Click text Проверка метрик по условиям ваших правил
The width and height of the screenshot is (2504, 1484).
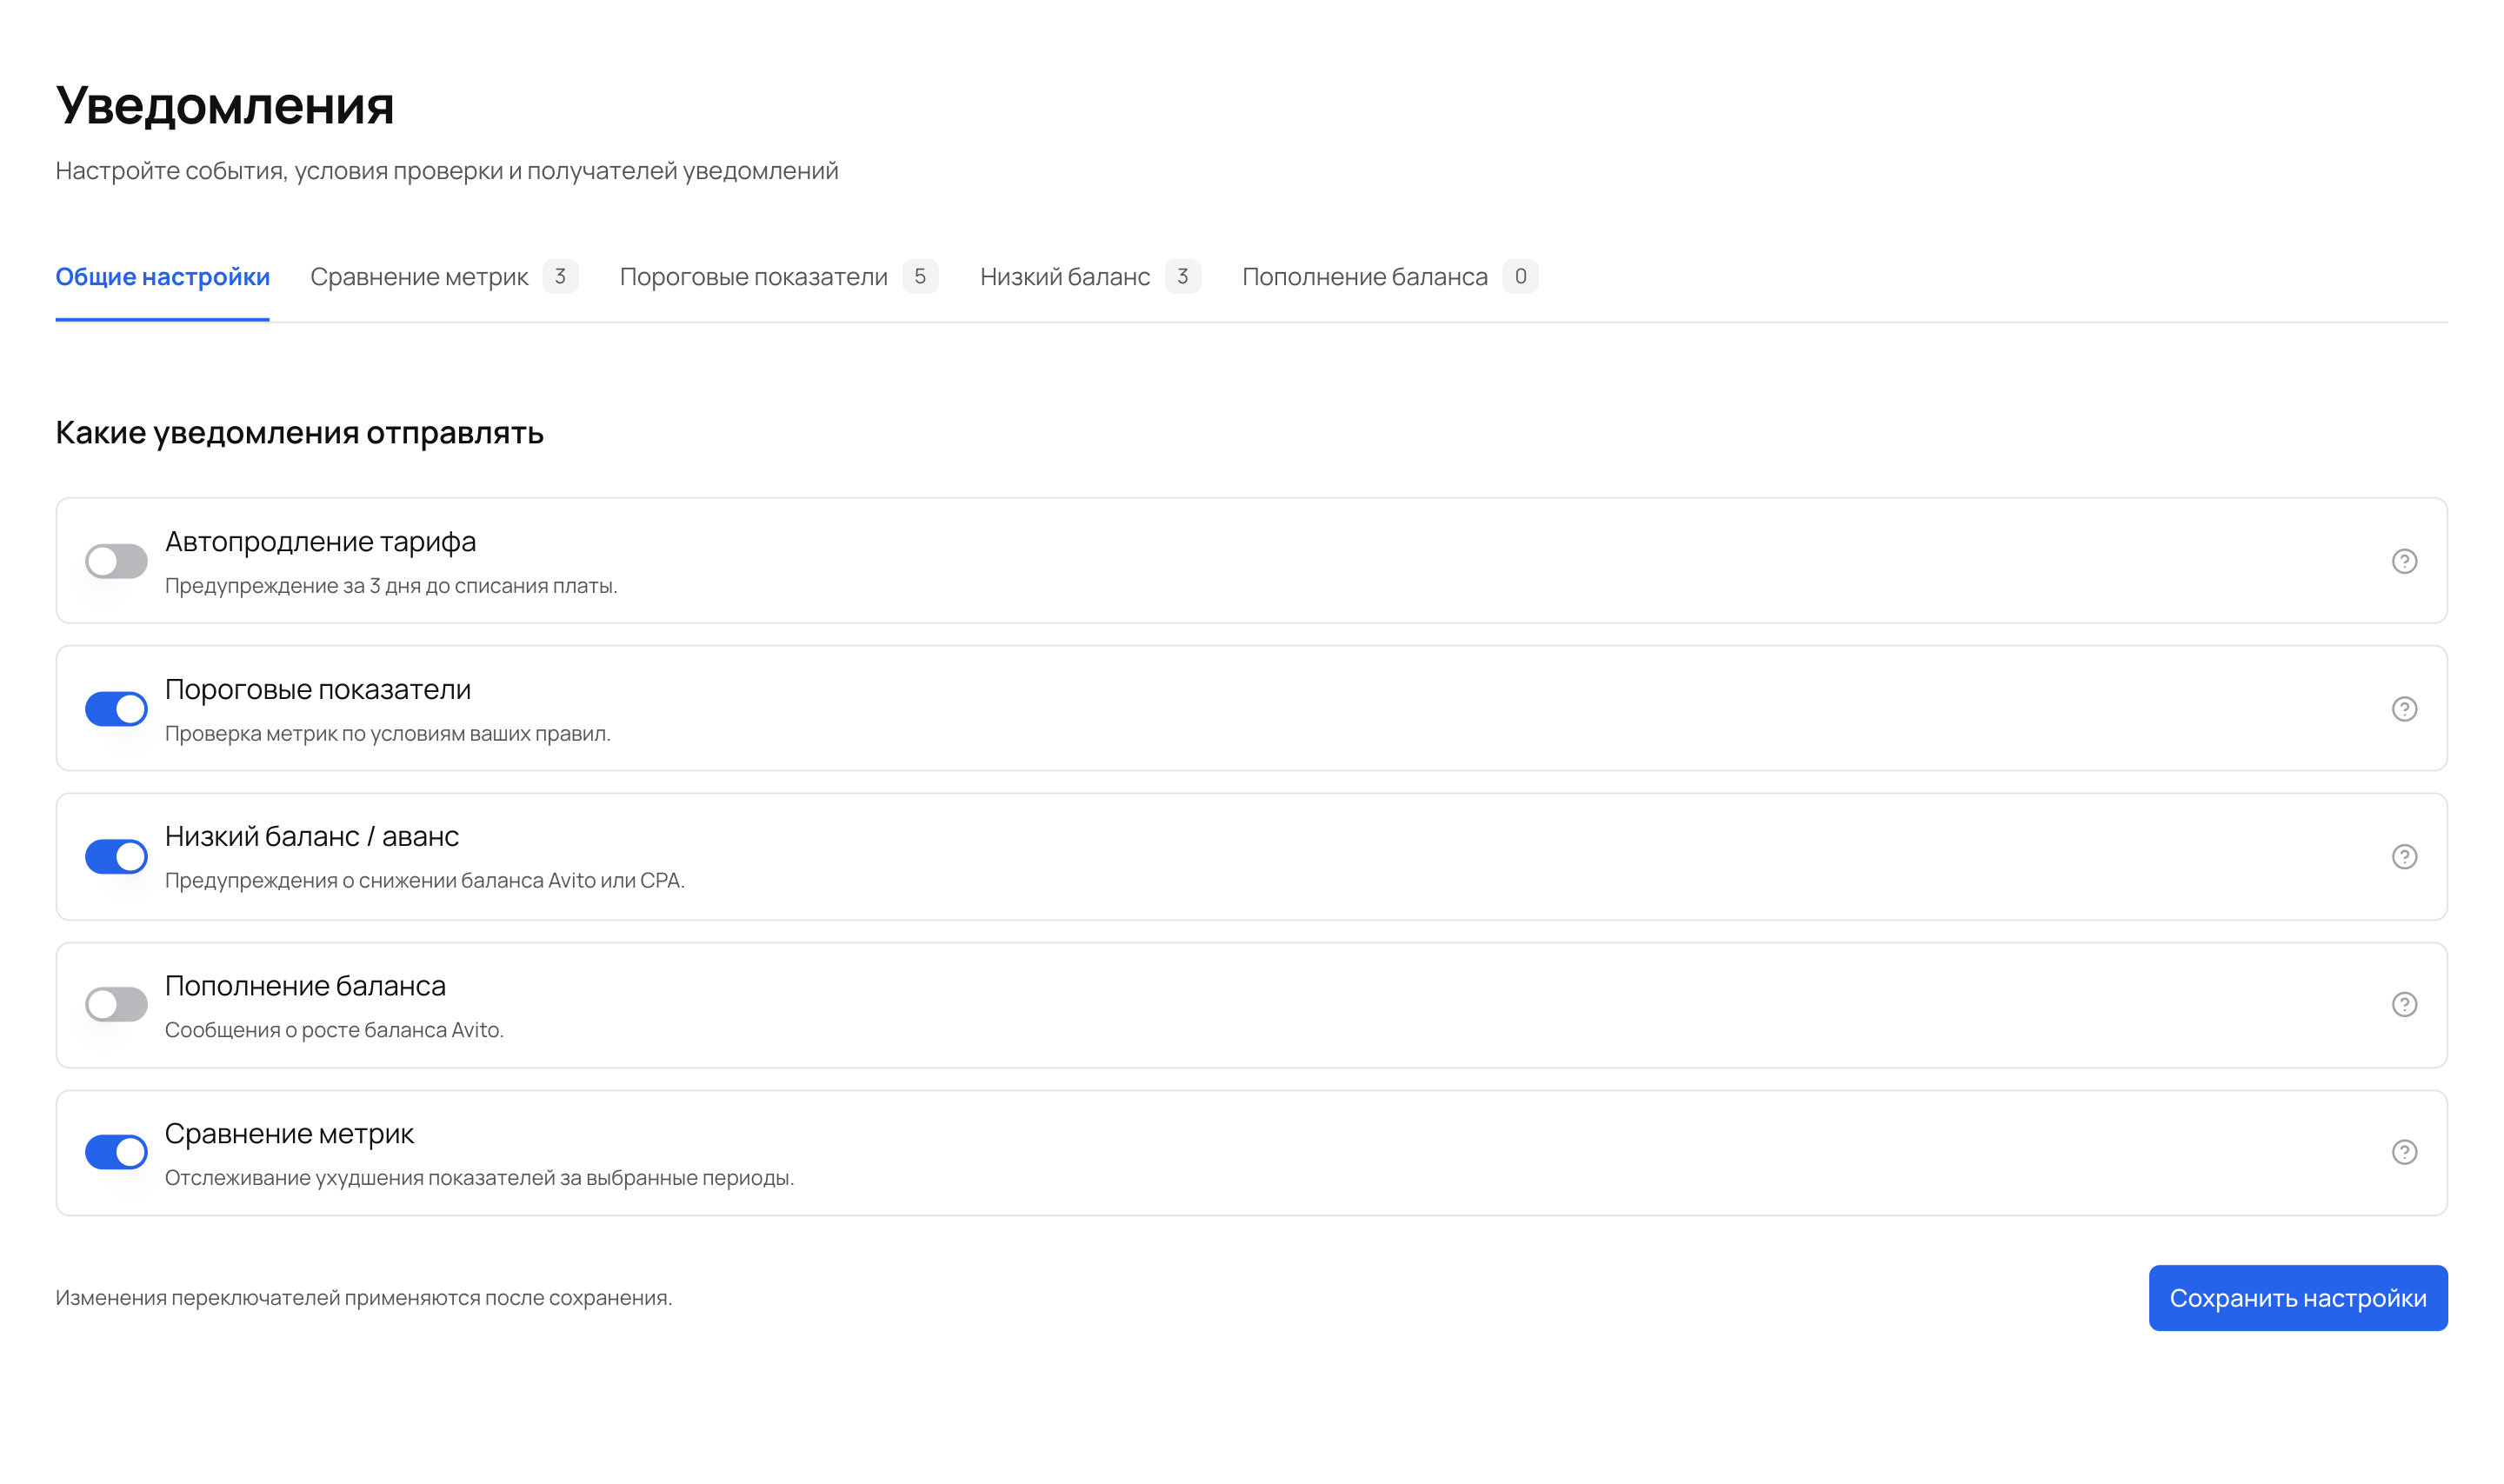click(388, 734)
